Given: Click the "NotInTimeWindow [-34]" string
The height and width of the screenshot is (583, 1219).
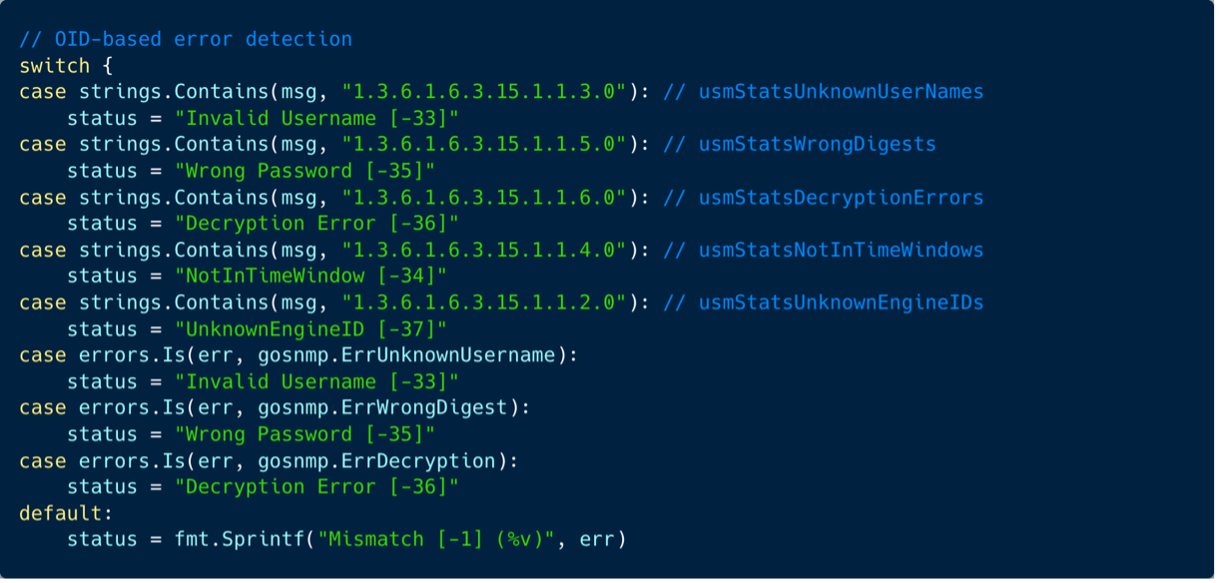Looking at the screenshot, I should (x=311, y=276).
